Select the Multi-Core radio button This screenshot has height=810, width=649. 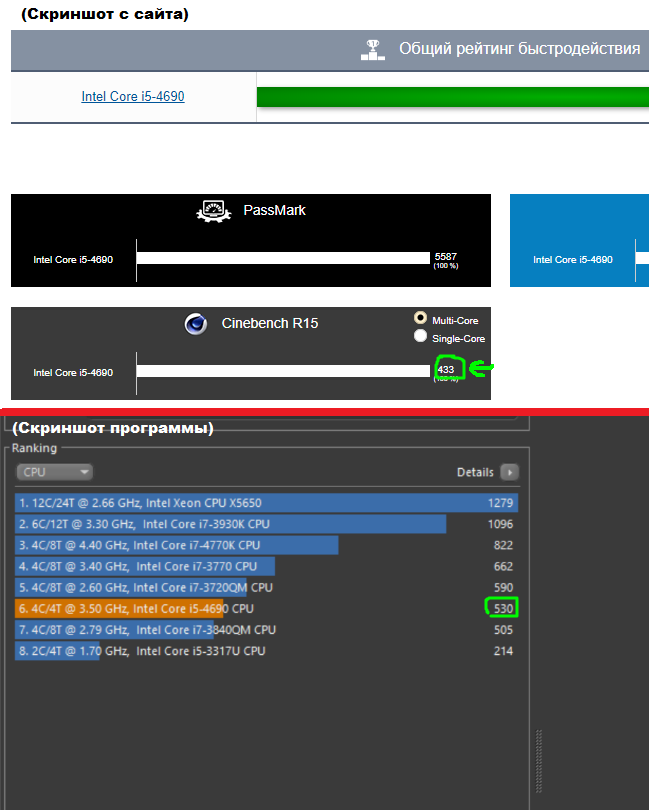pyautogui.click(x=421, y=318)
